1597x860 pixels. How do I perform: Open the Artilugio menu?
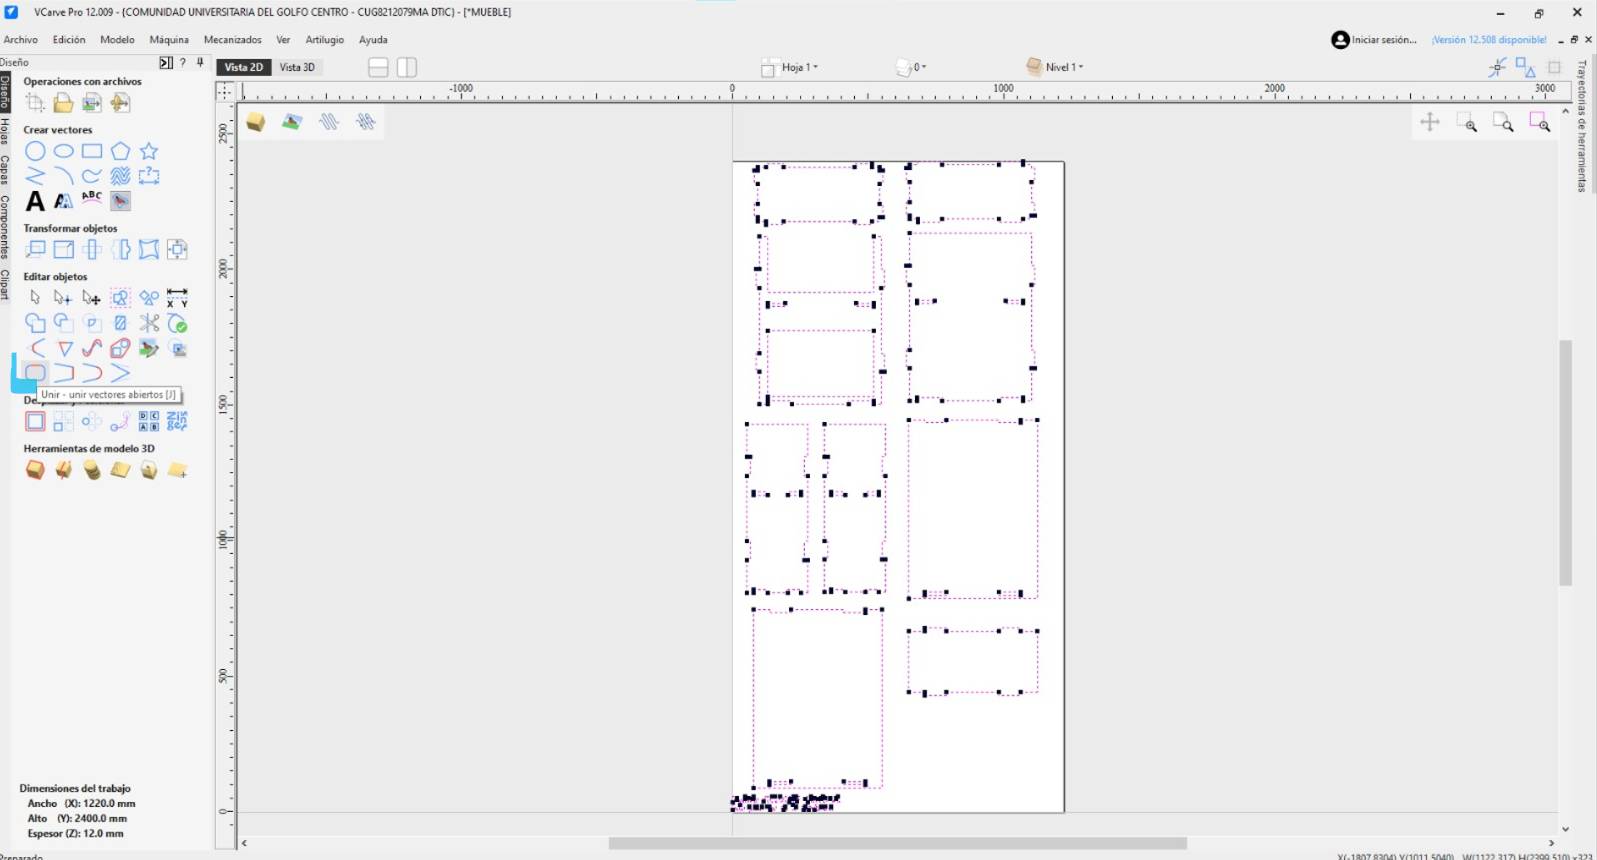click(325, 40)
